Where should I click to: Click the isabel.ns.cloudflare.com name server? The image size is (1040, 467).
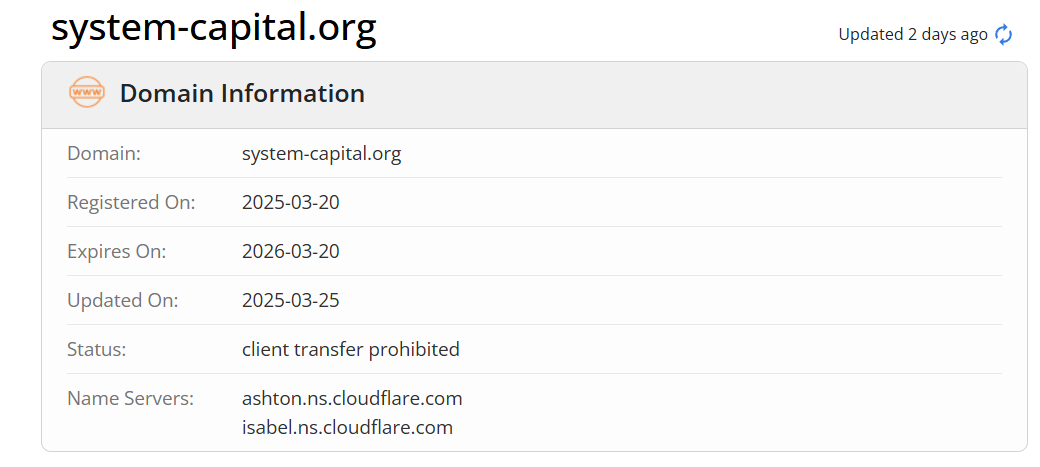point(347,428)
